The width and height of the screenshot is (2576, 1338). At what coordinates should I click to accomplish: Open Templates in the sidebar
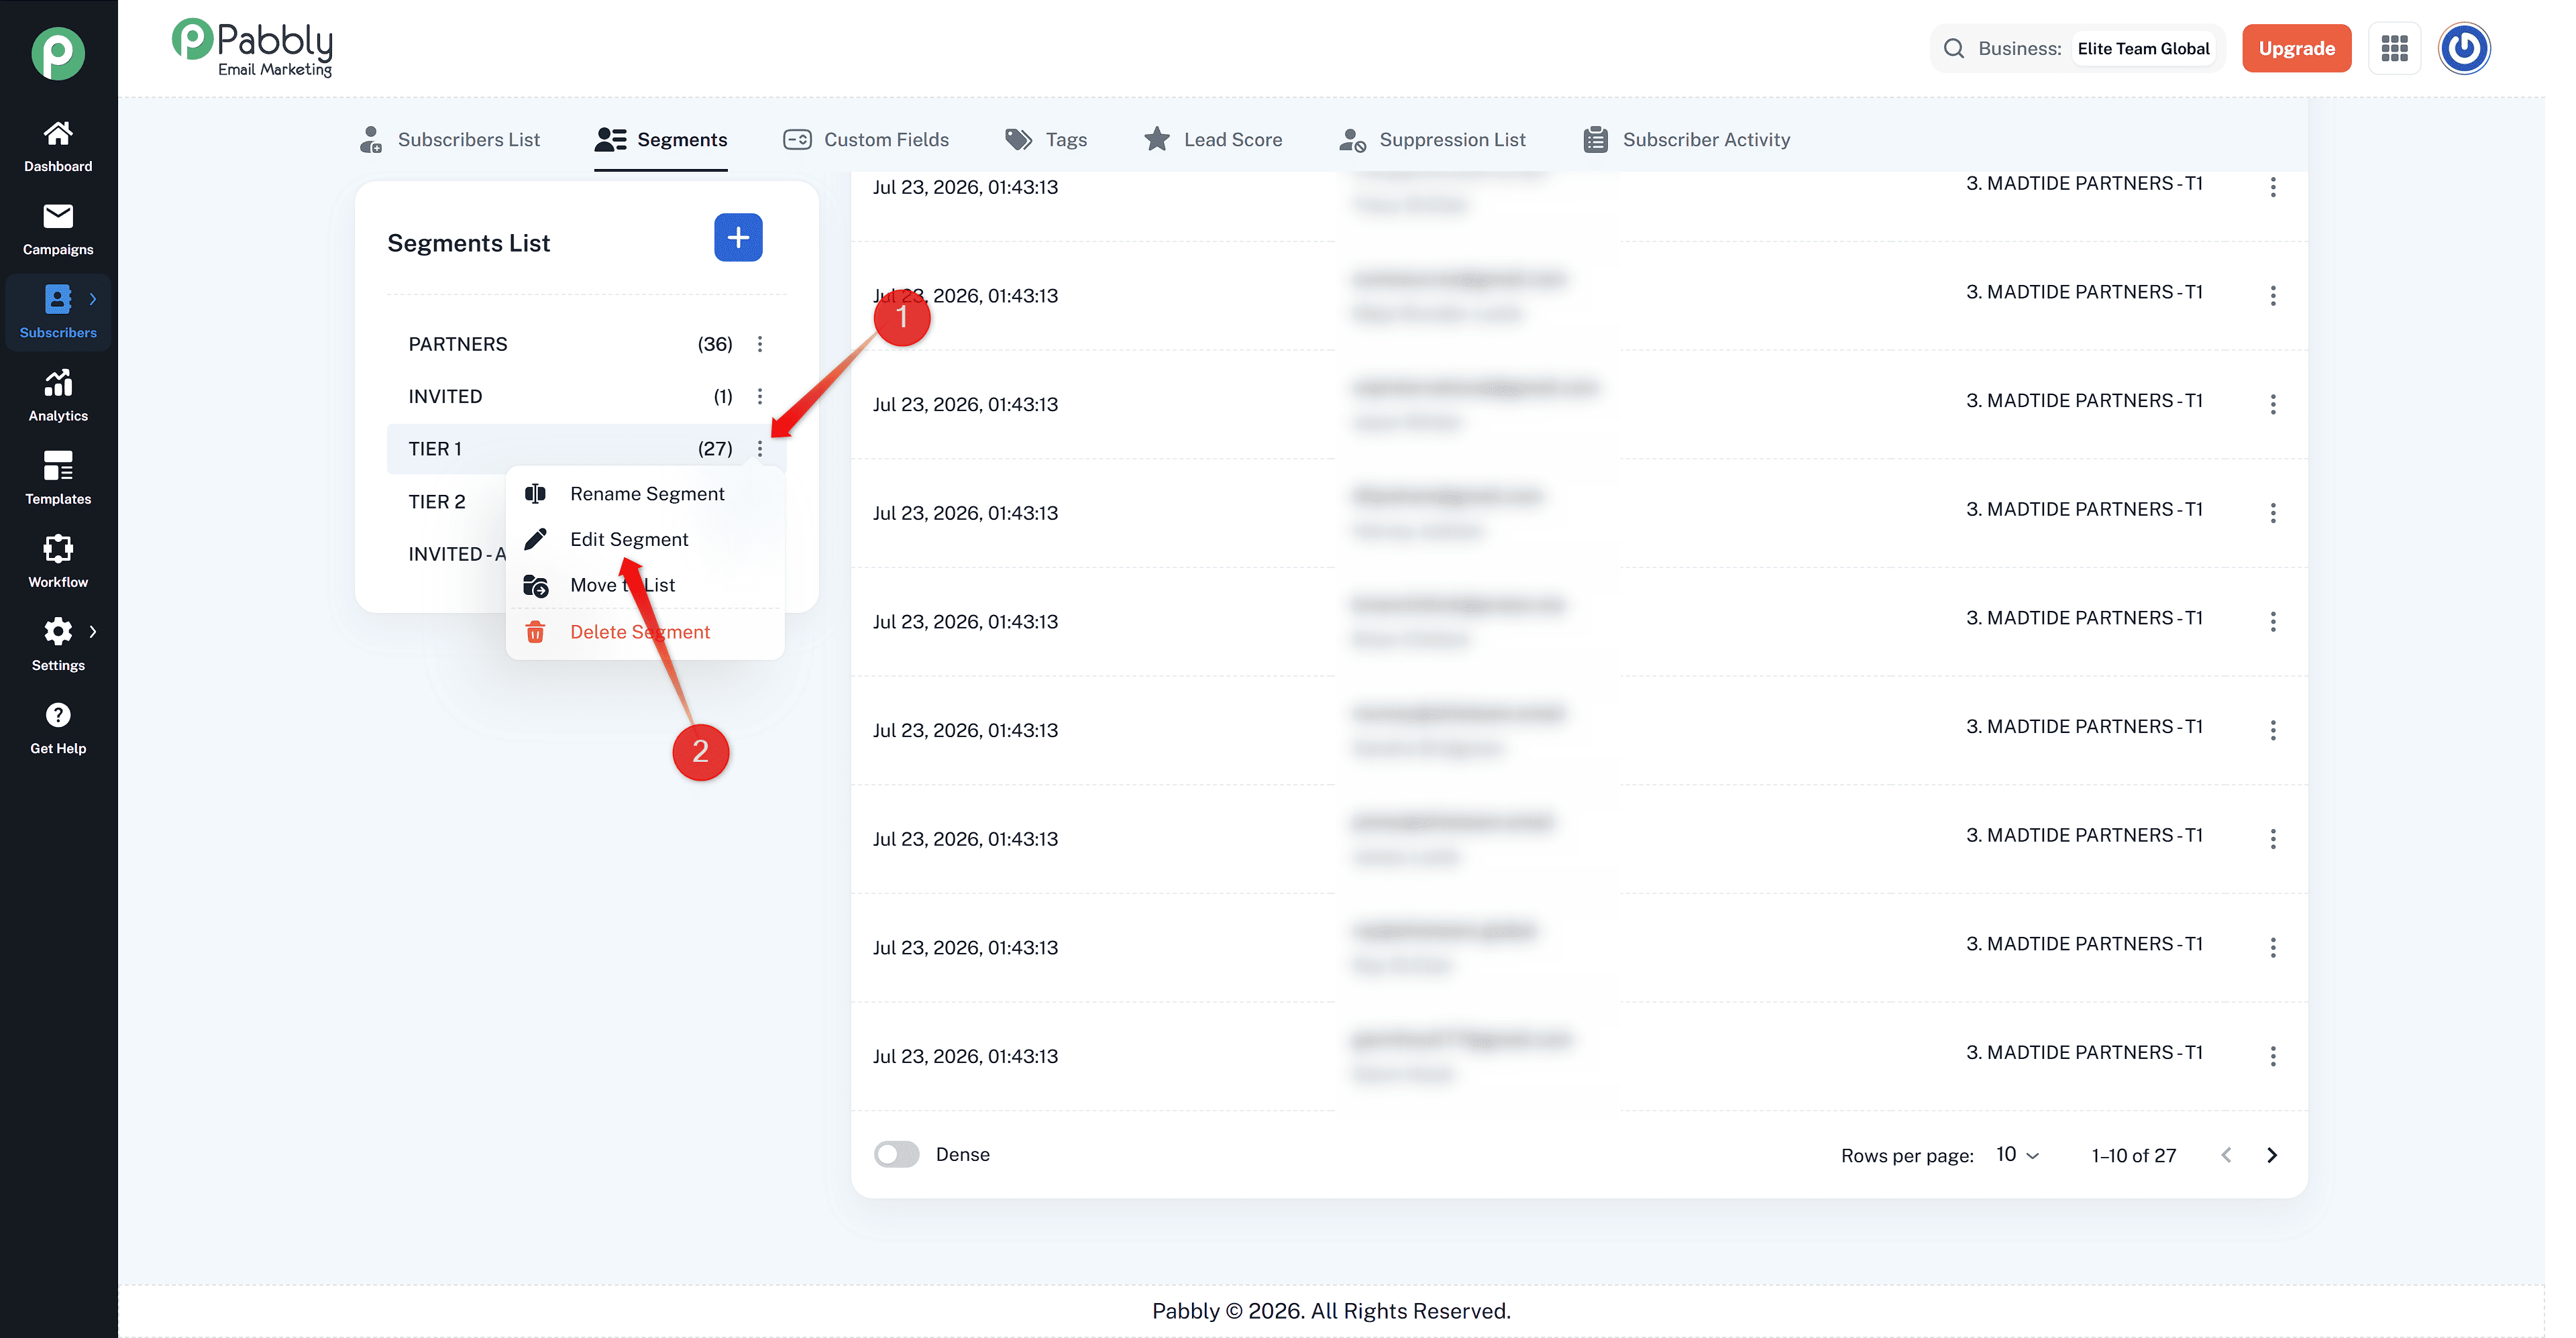pos(58,478)
